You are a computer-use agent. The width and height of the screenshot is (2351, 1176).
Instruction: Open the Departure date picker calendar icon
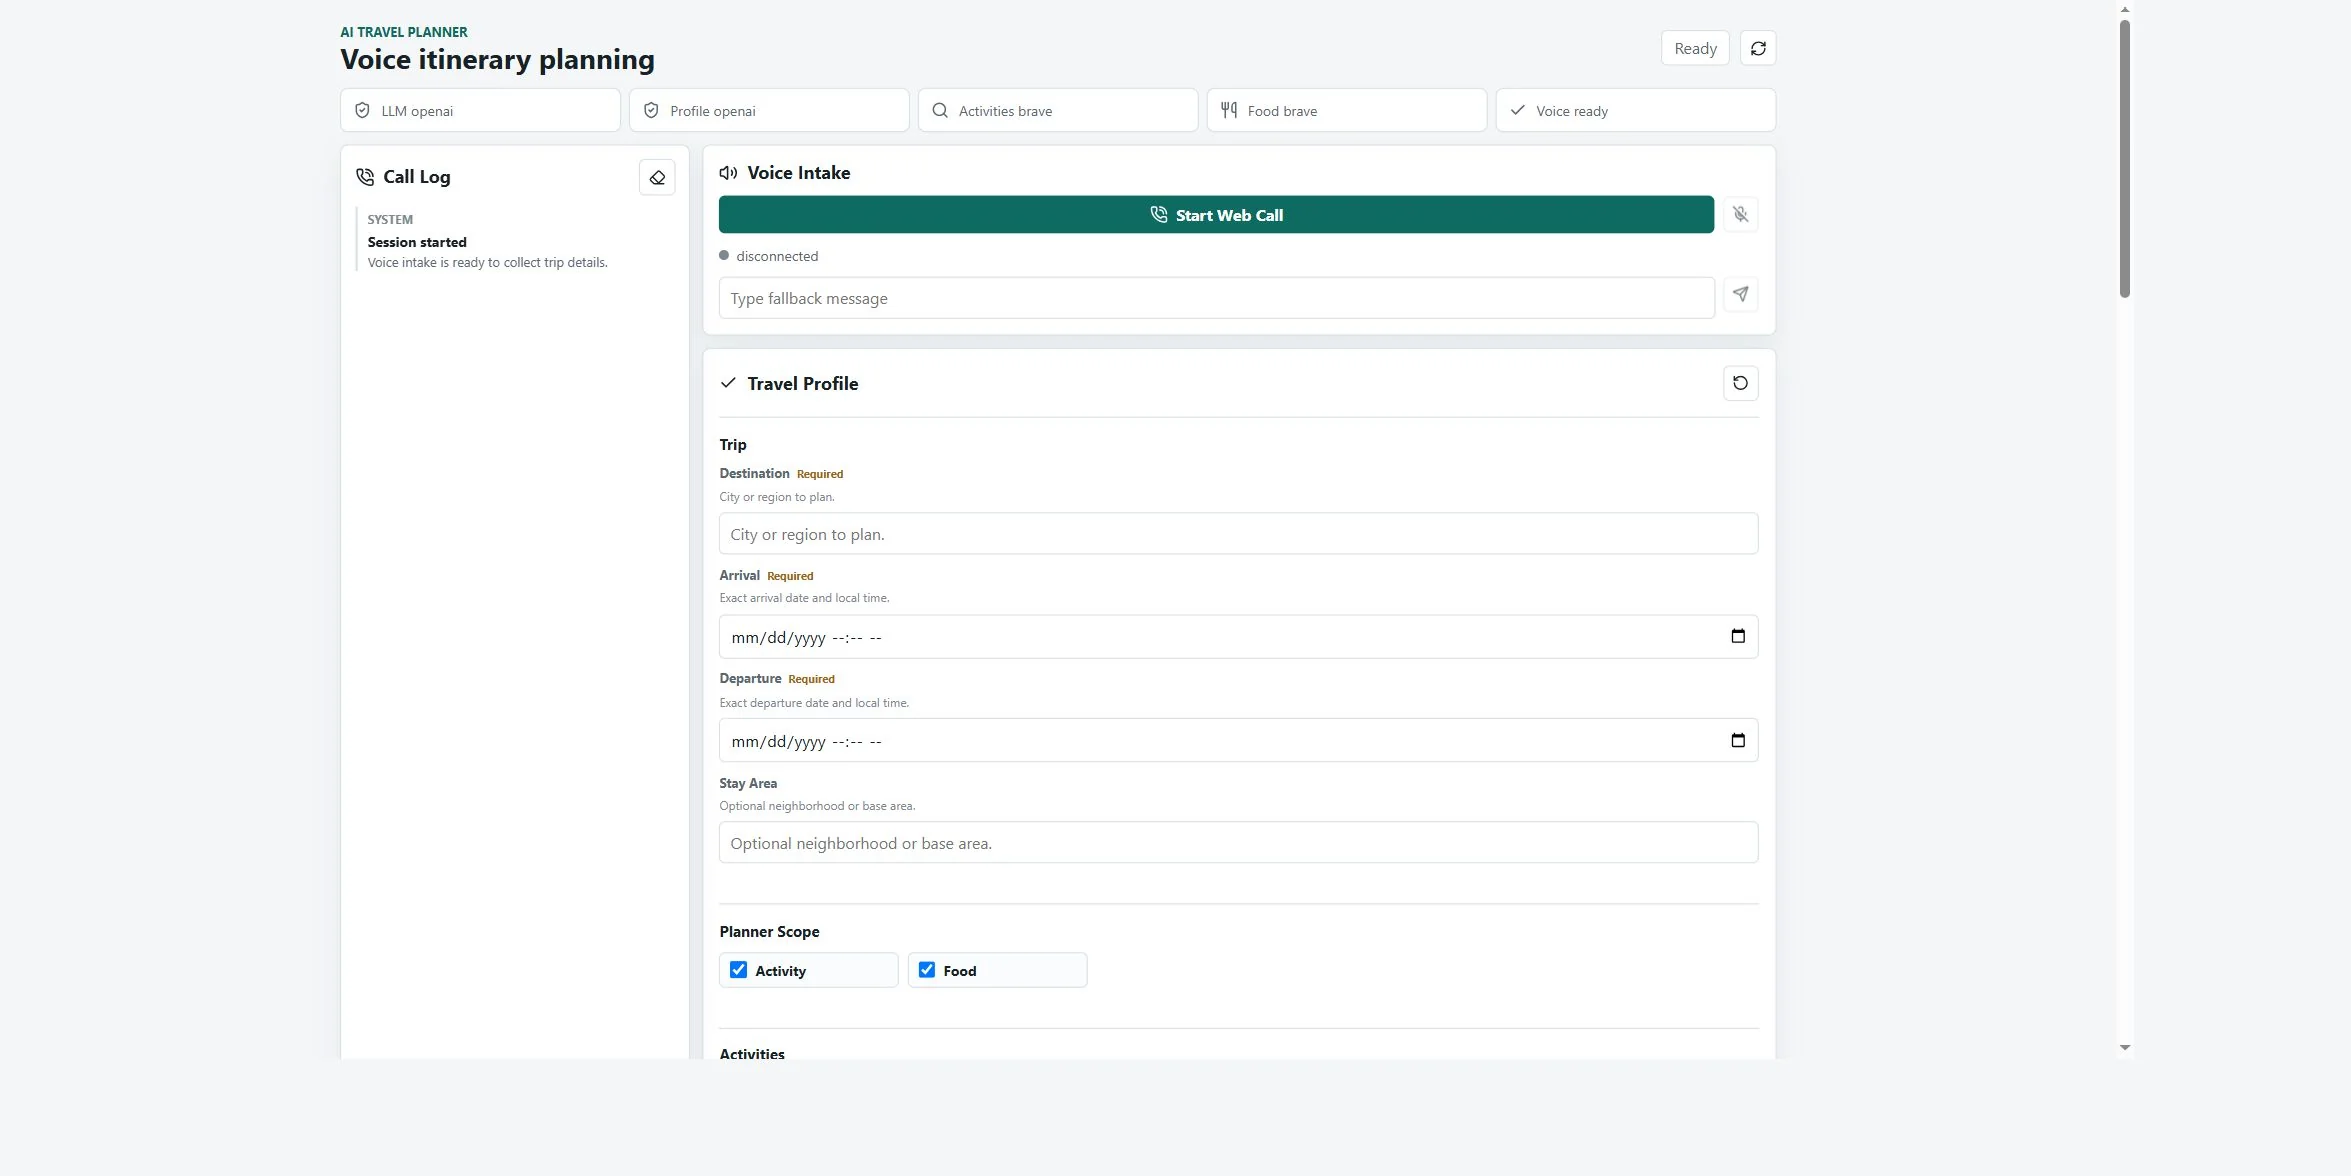click(x=1738, y=740)
